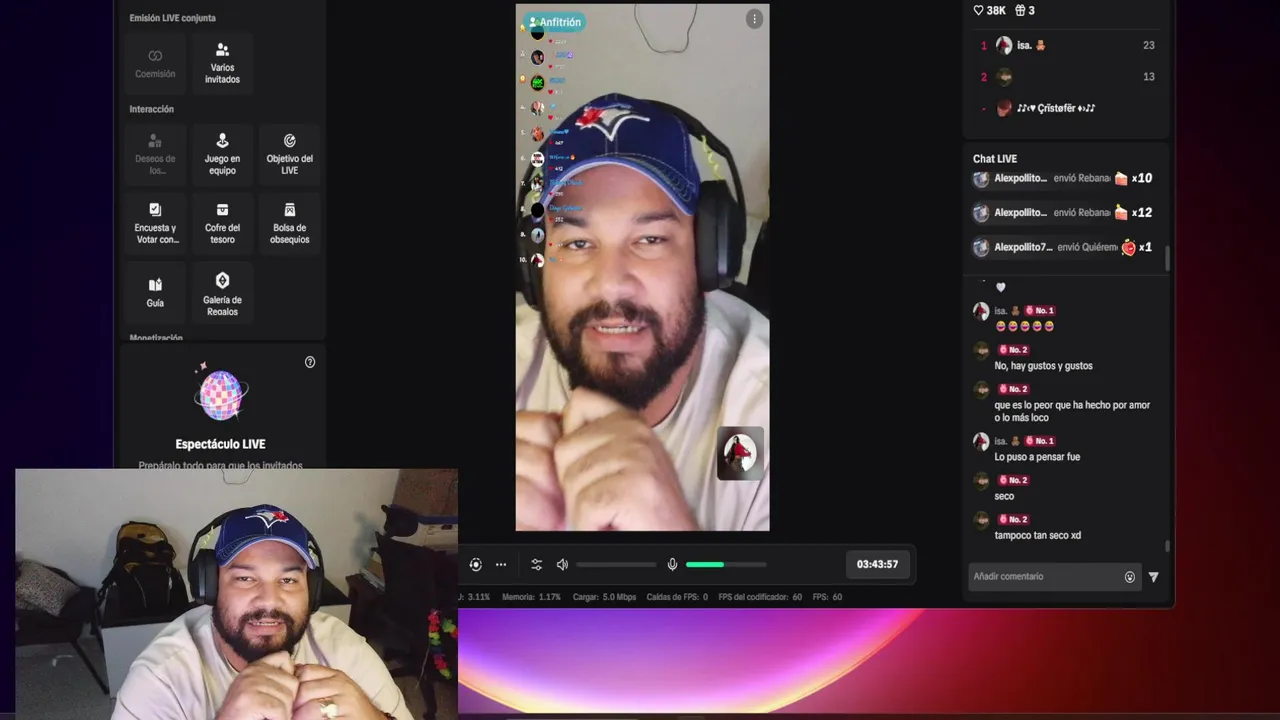
Task: Click comment 'que es lo peor que ha hecho'
Action: (1072, 411)
